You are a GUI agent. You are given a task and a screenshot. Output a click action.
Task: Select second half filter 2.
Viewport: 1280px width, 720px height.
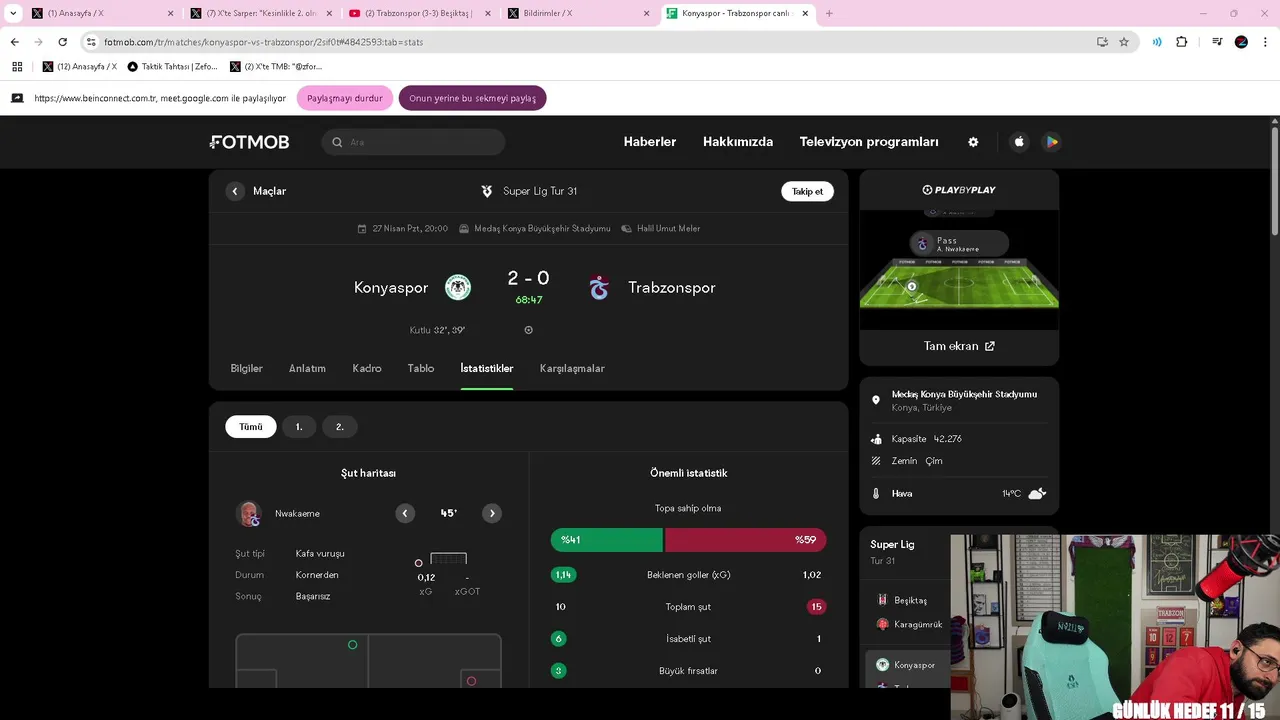pyautogui.click(x=339, y=427)
